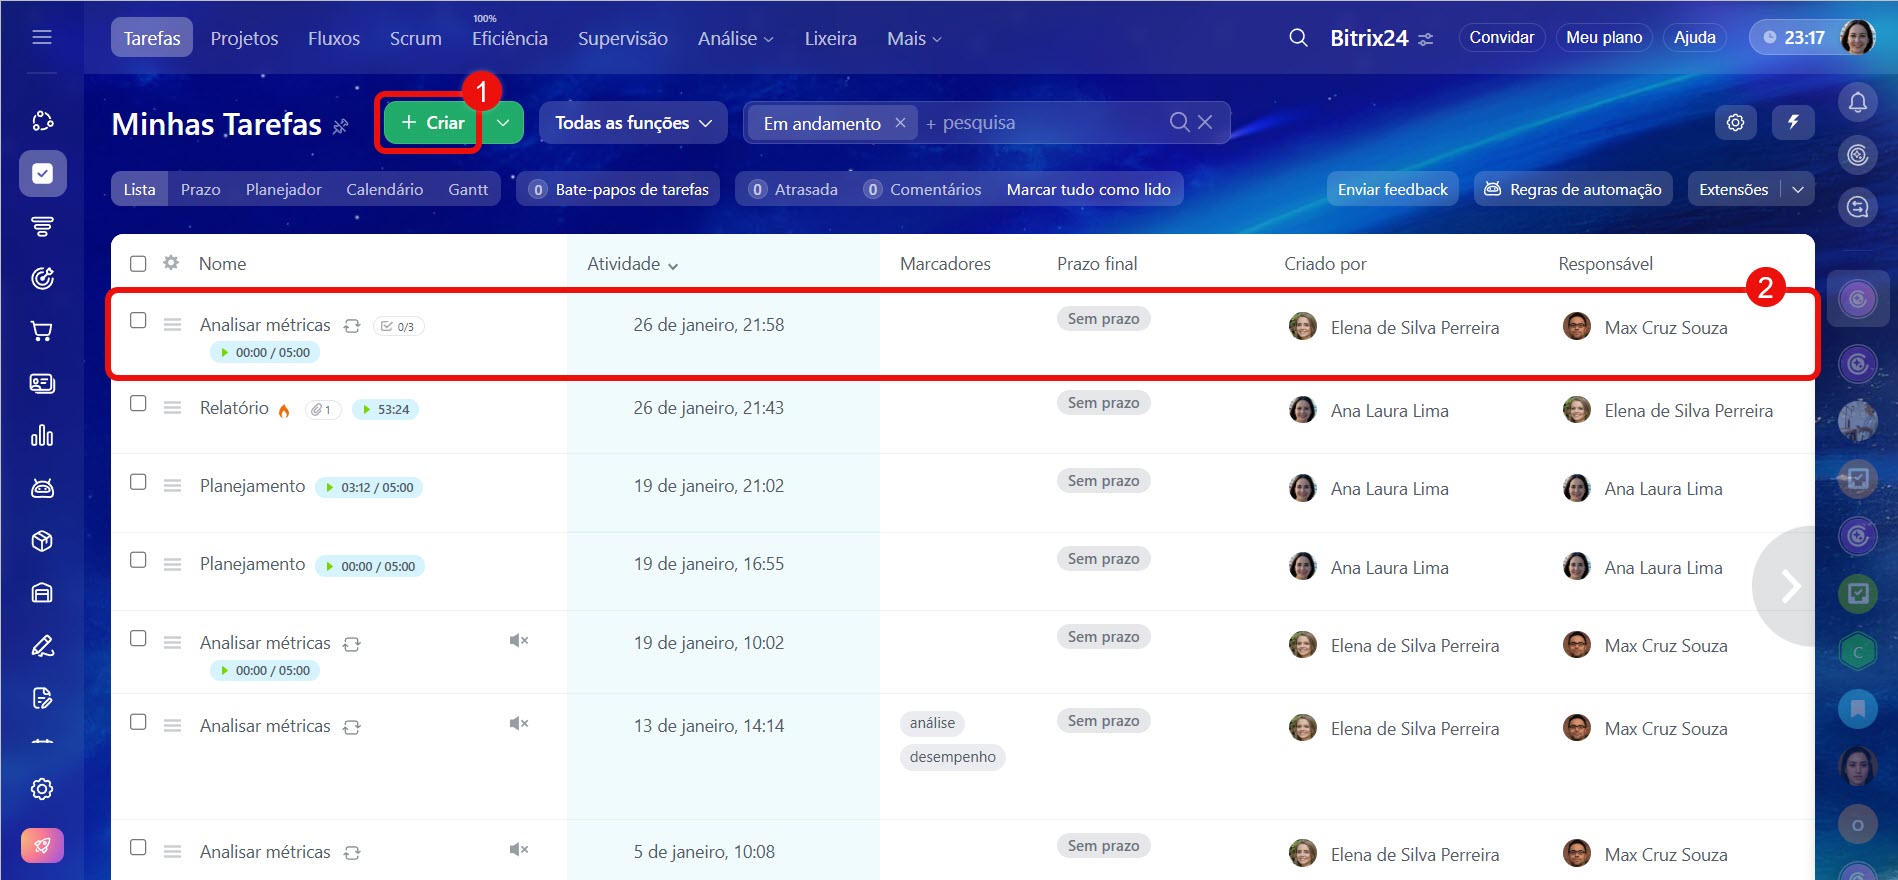Tick the first Analisar métricas checkbox

point(138,320)
